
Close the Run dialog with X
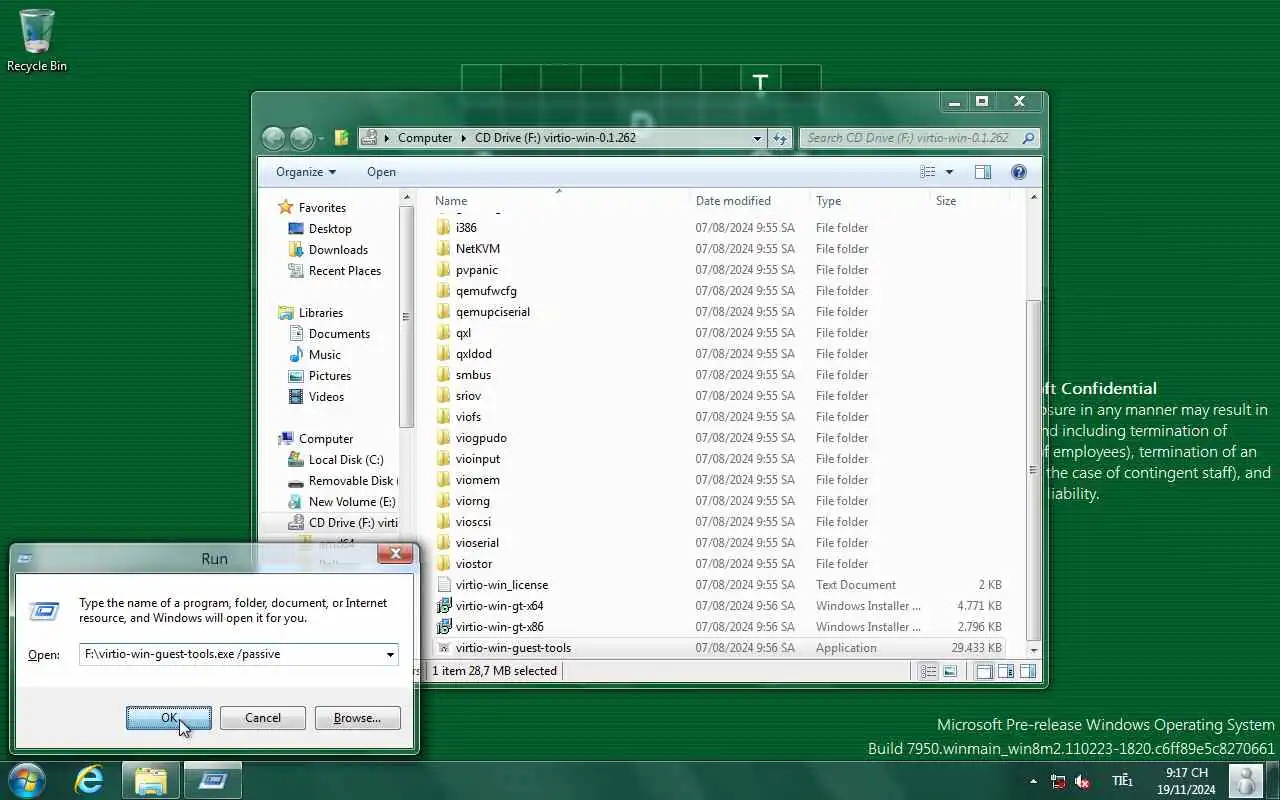[x=395, y=553]
